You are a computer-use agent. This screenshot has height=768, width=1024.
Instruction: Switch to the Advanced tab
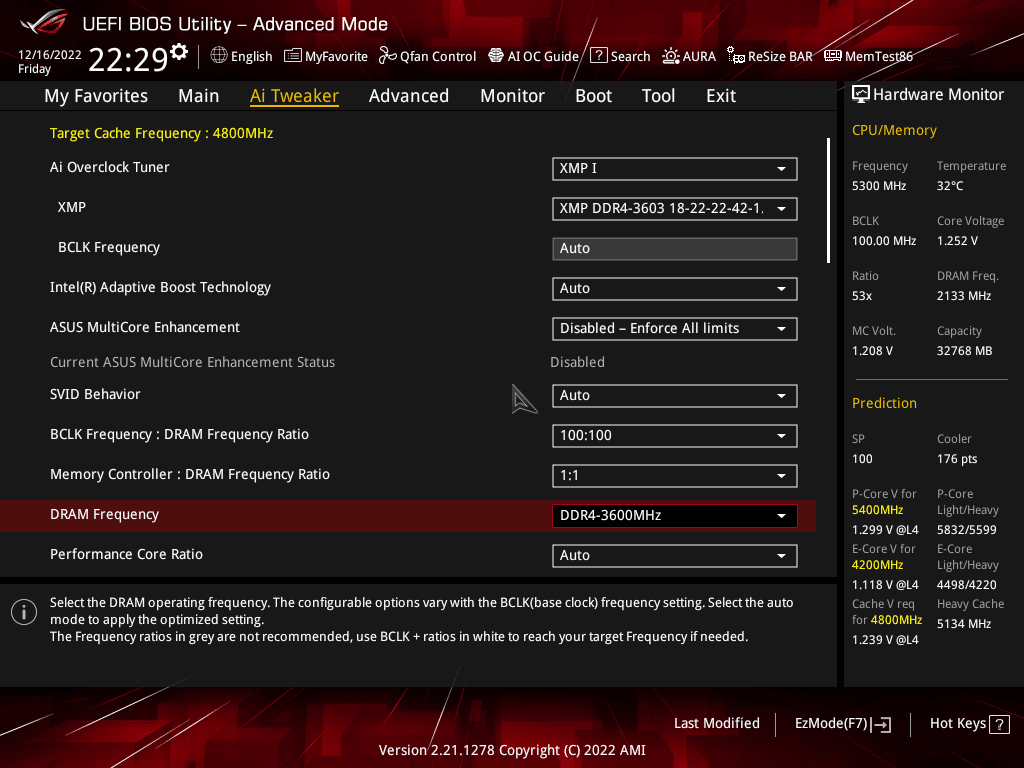(x=409, y=96)
